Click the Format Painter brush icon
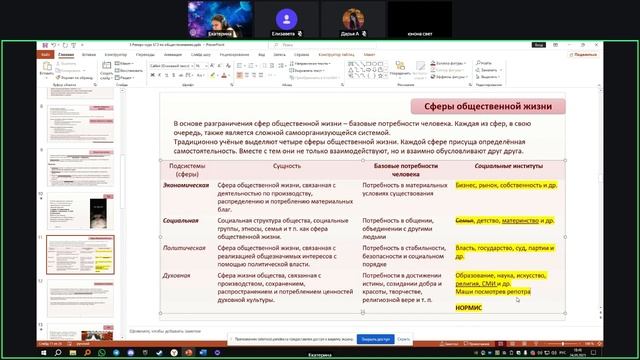Image resolution: width=640 pixels, height=360 pixels. (58, 77)
